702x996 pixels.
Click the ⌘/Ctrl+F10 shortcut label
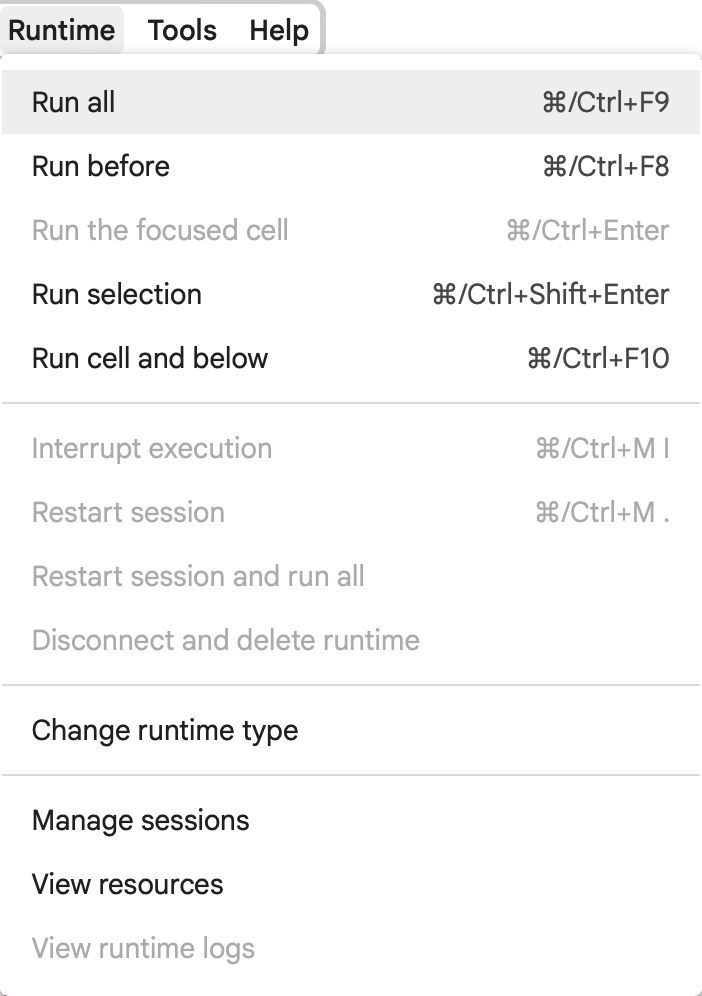[598, 358]
